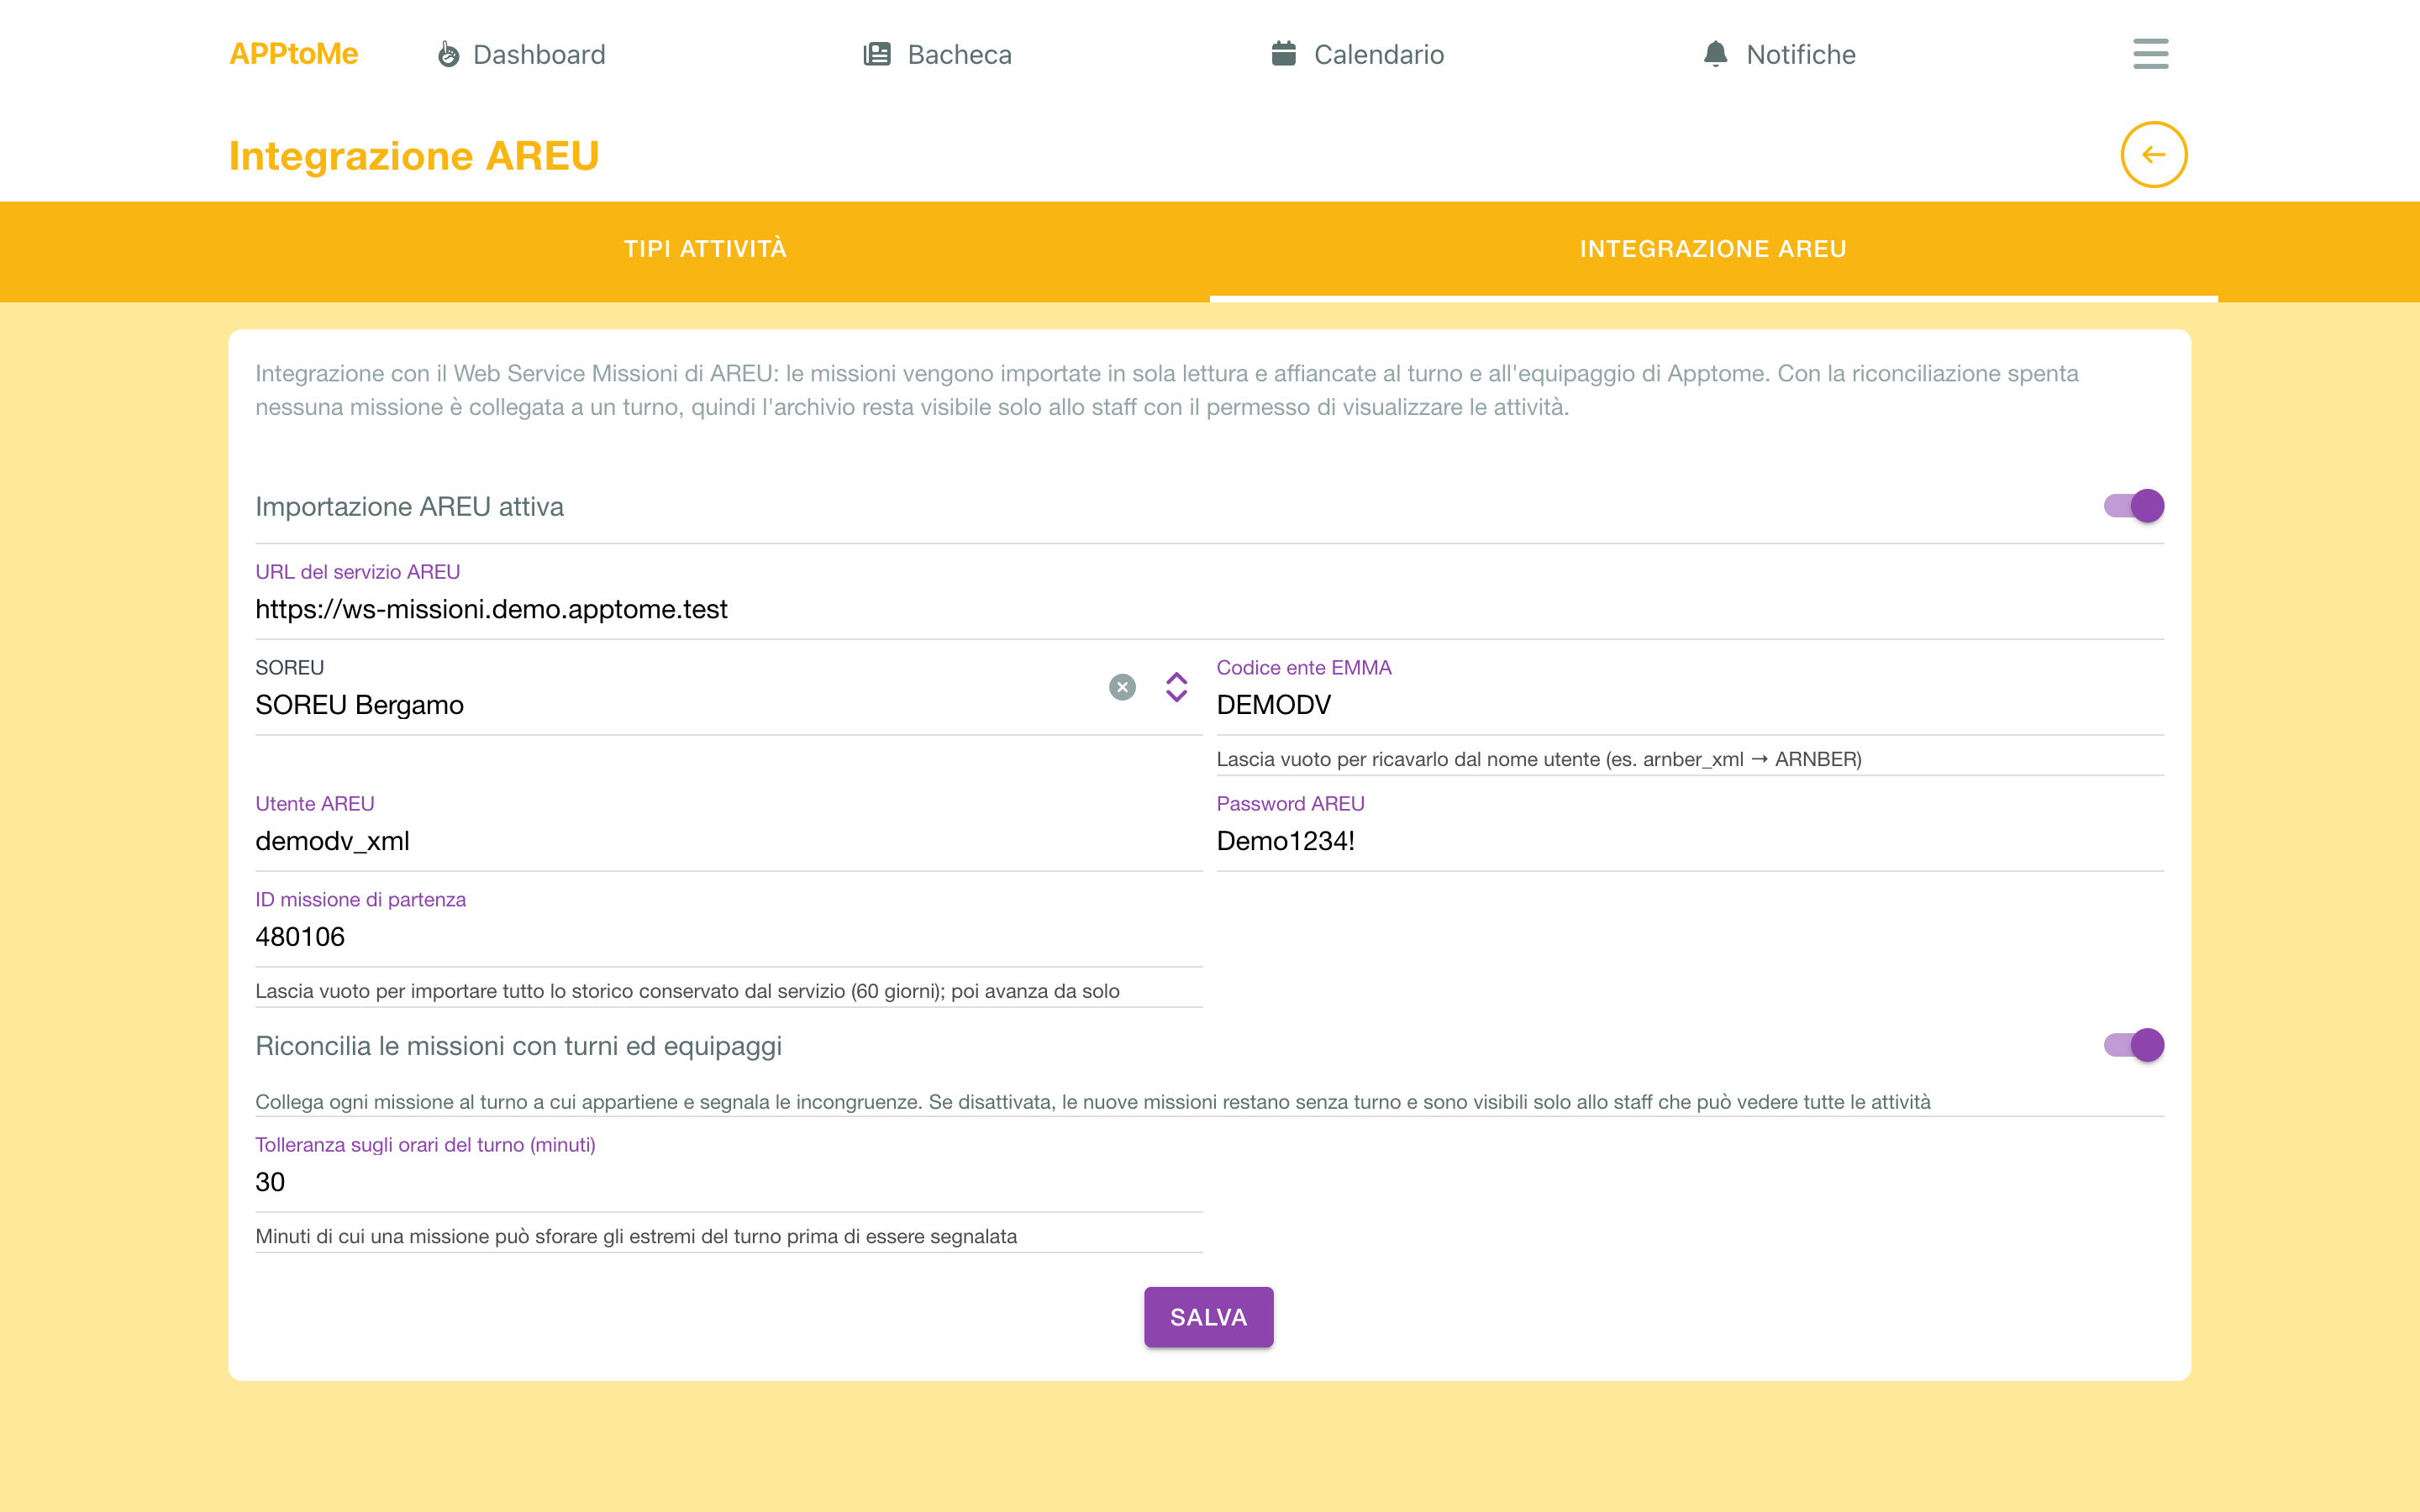Expand the SOREU dropdown chevrons
This screenshot has height=1512, width=2420.
point(1177,687)
